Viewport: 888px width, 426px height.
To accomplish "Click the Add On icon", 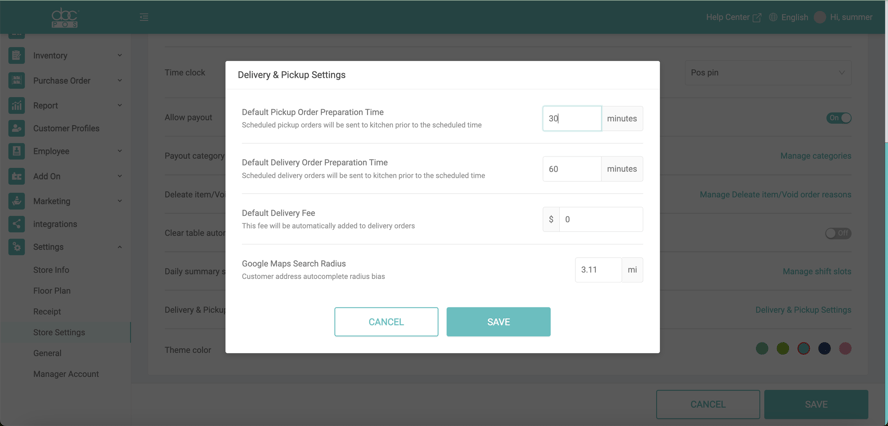I will click(x=16, y=176).
